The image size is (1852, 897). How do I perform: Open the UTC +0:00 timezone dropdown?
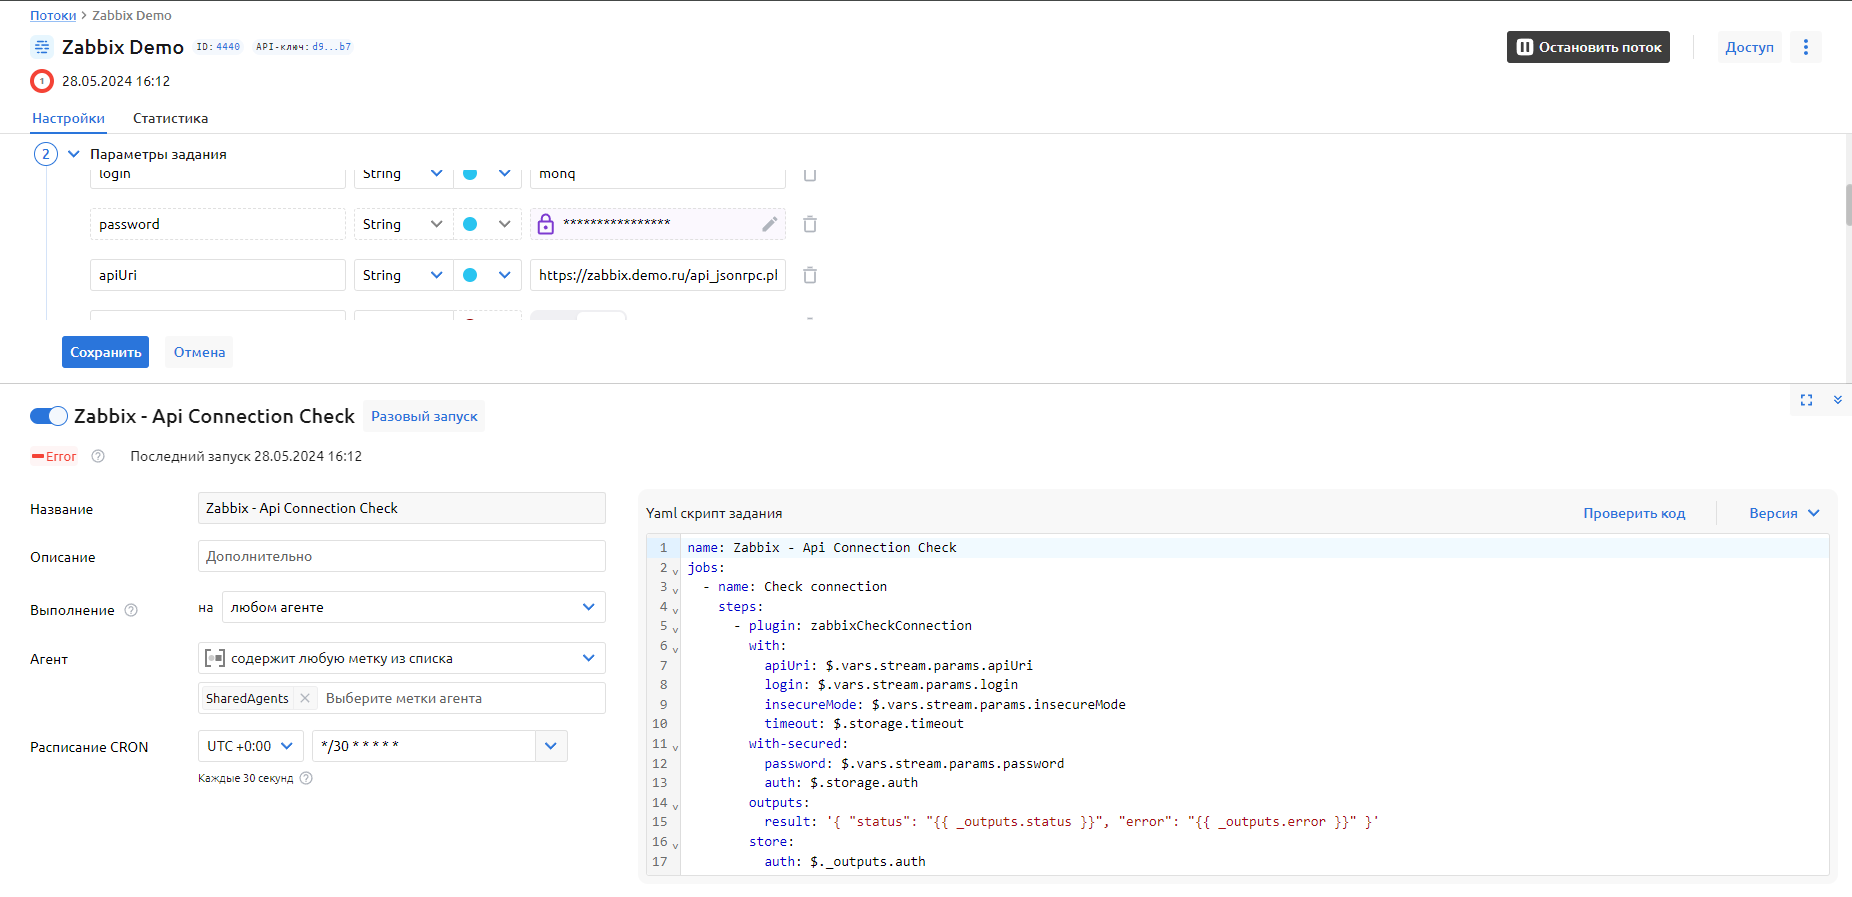click(250, 746)
